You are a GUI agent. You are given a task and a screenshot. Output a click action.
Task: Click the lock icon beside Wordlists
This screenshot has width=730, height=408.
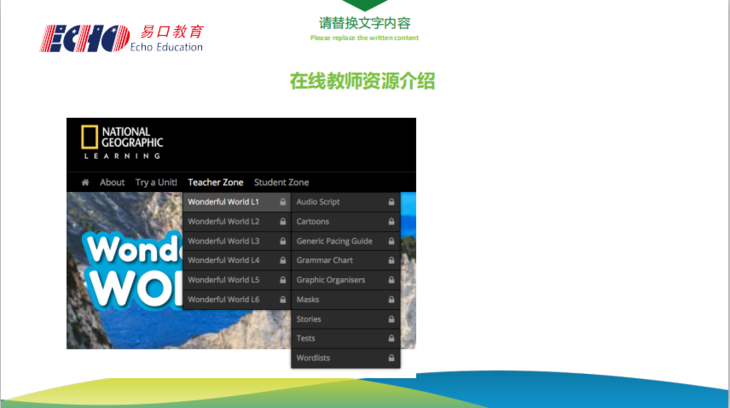391,358
